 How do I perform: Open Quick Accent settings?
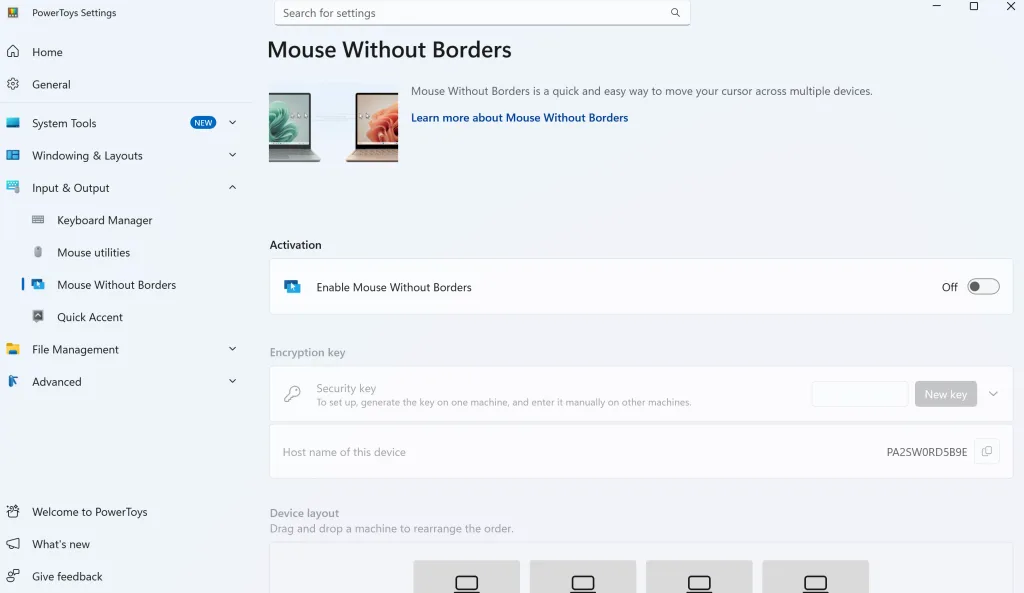tap(40, 317)
